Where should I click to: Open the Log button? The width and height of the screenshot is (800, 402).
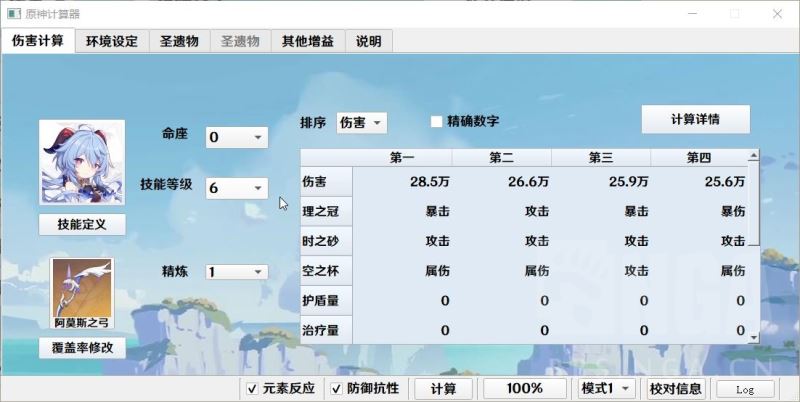point(745,389)
